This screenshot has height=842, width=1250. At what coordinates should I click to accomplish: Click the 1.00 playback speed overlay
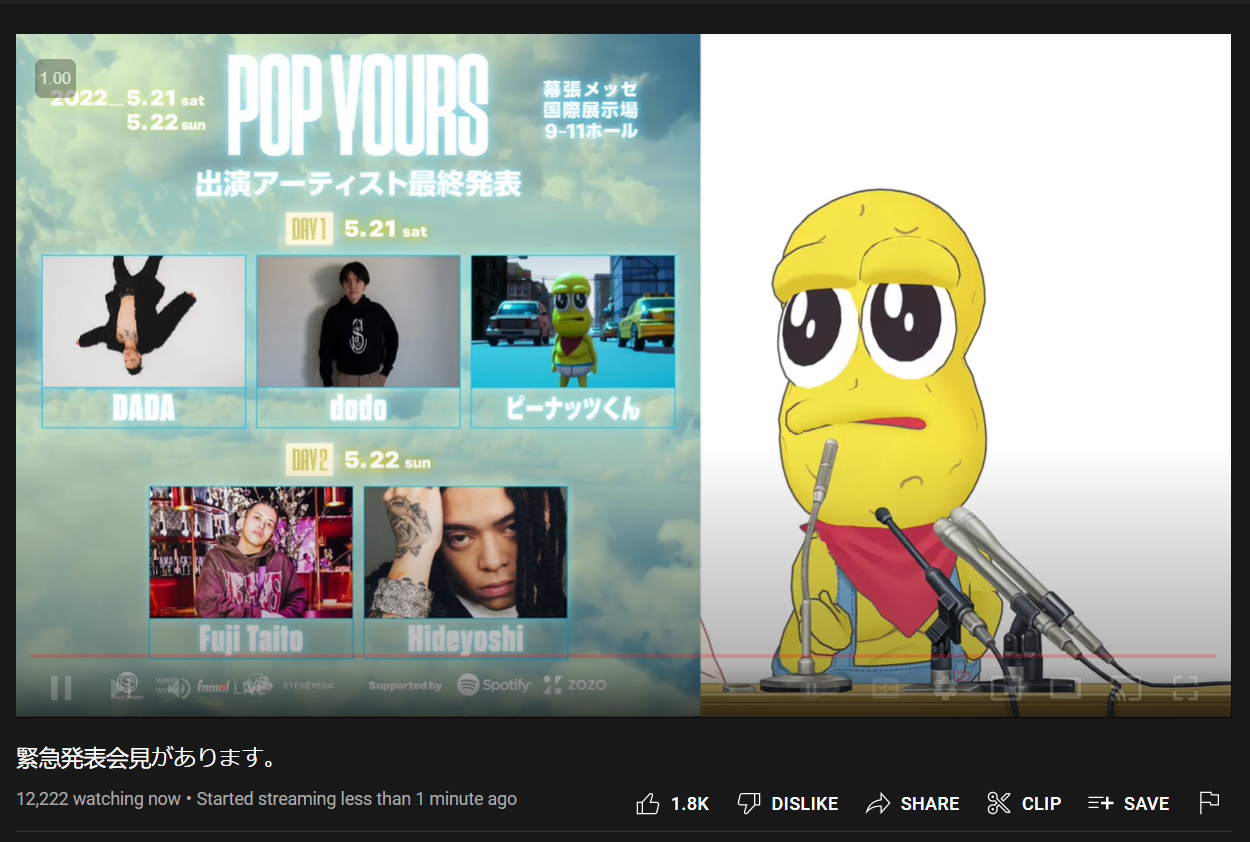pyautogui.click(x=55, y=78)
